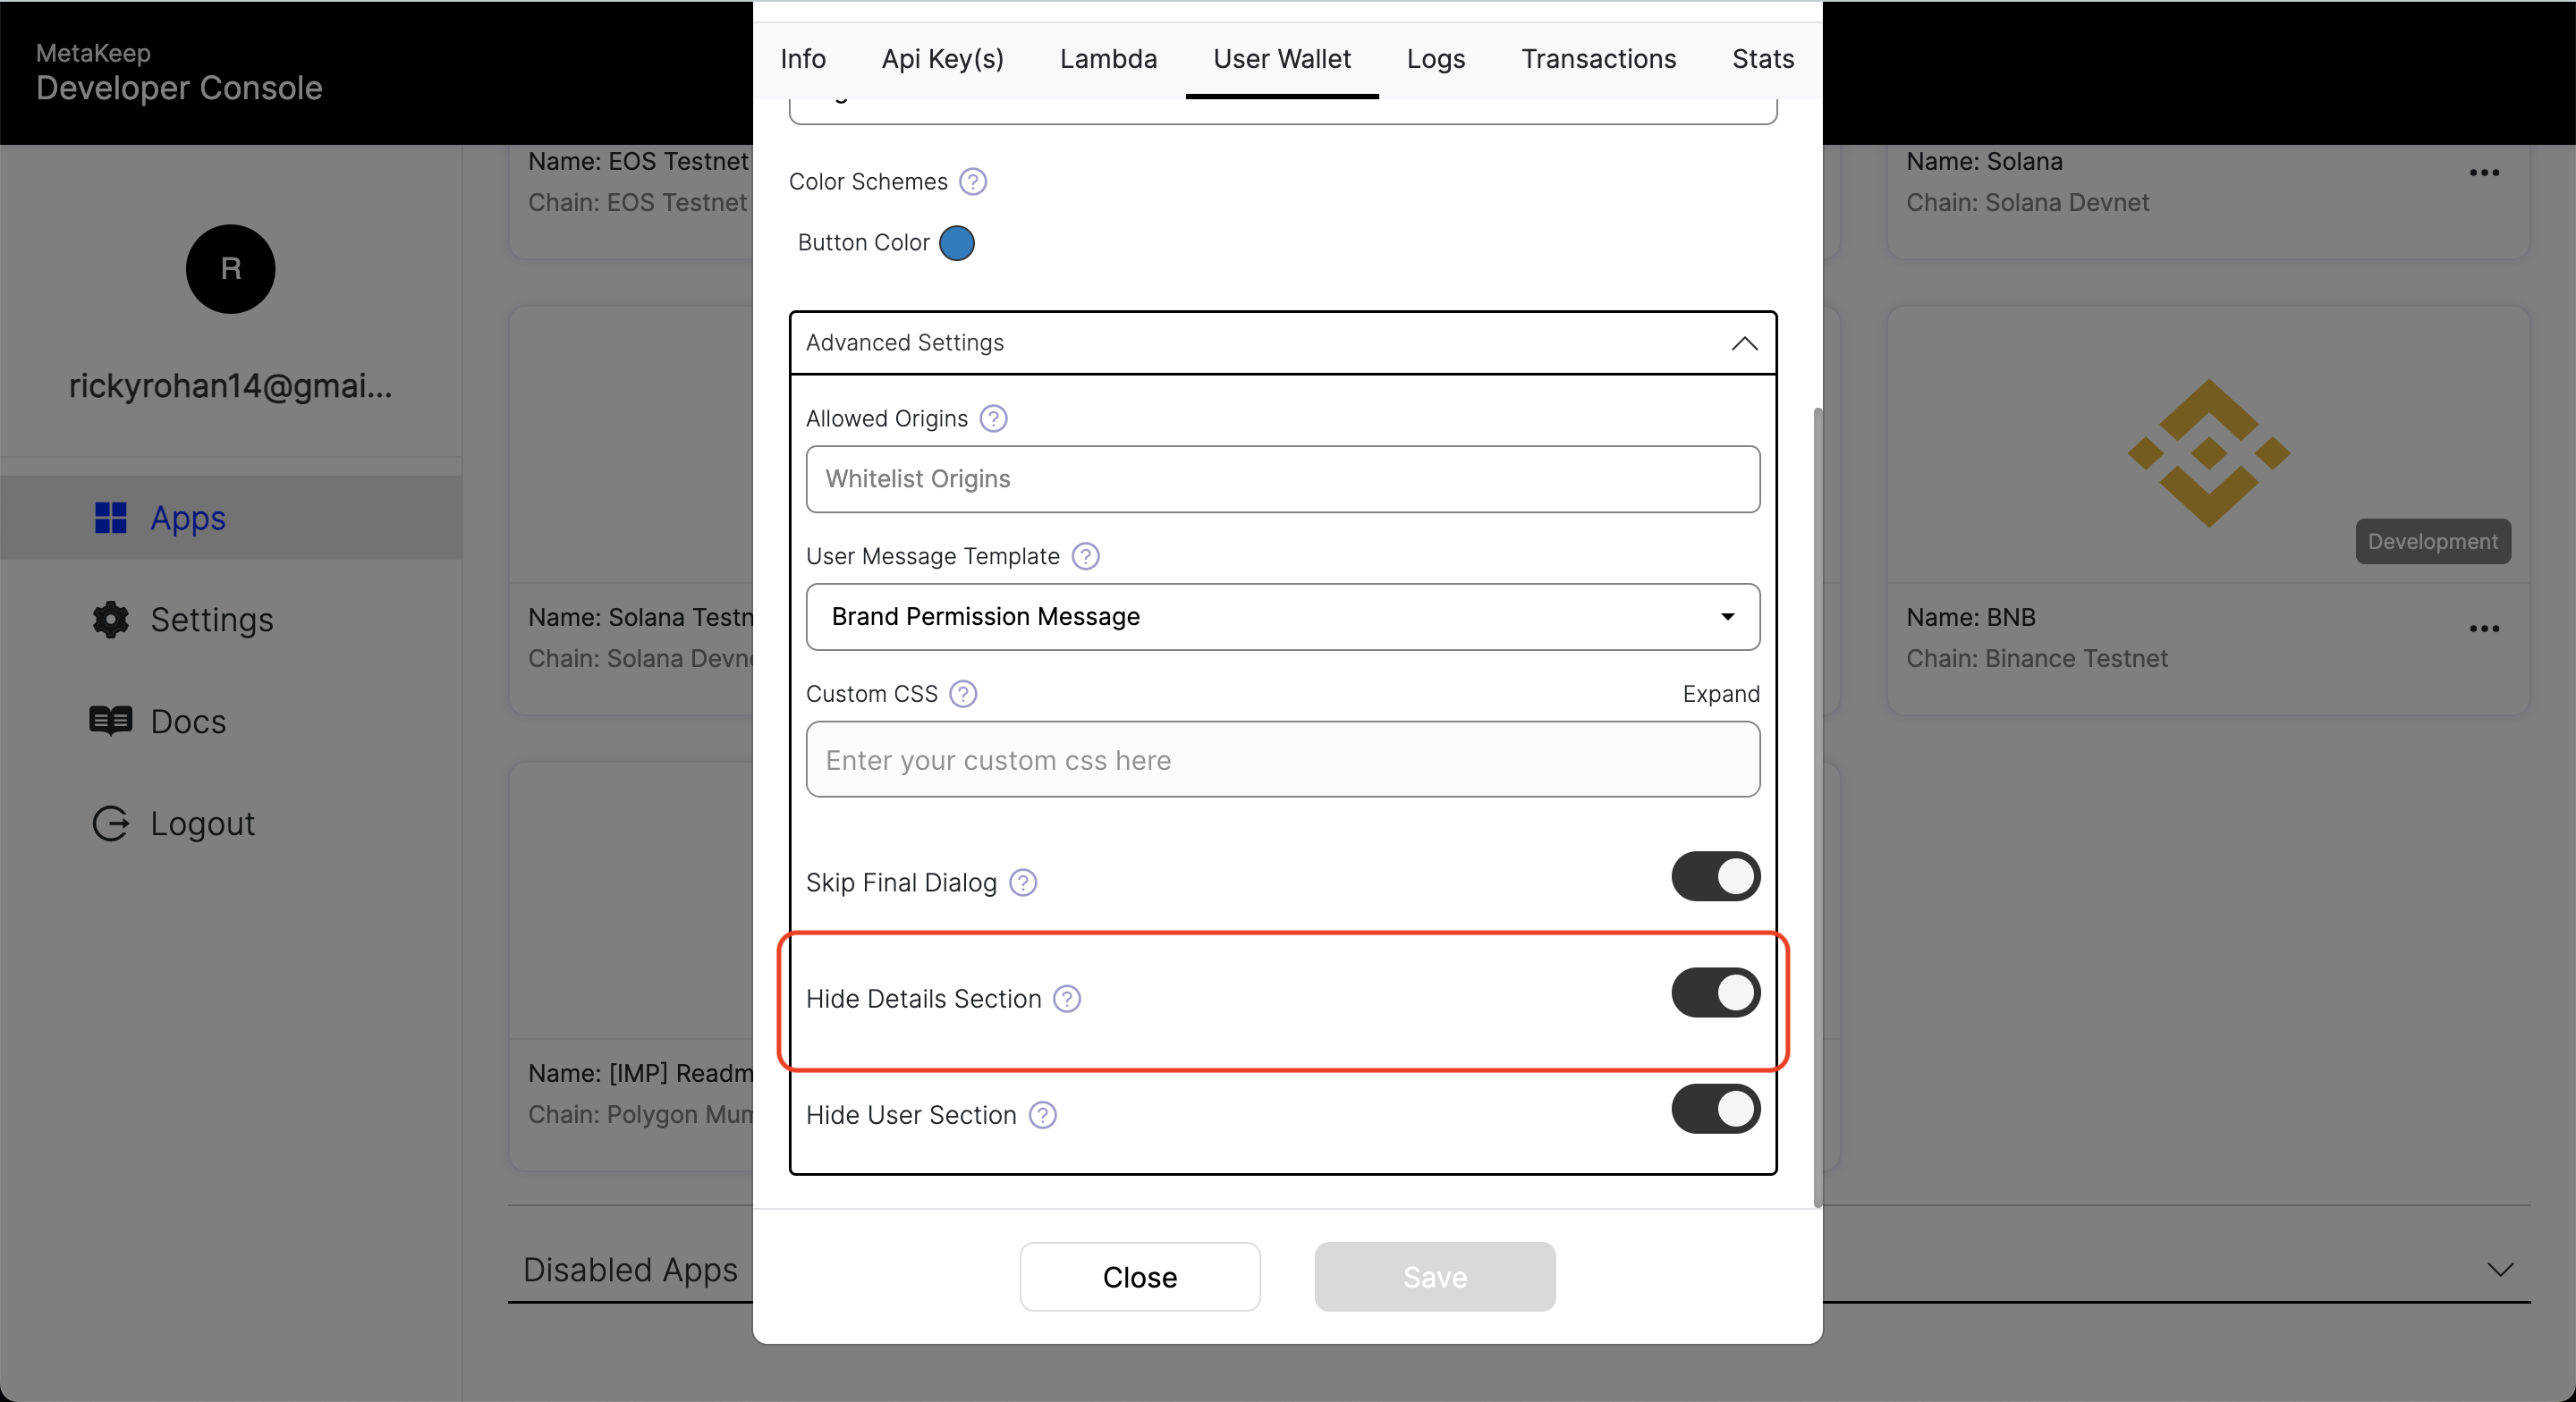The width and height of the screenshot is (2576, 1402).
Task: Open the User Message Template dropdown
Action: tap(1283, 616)
